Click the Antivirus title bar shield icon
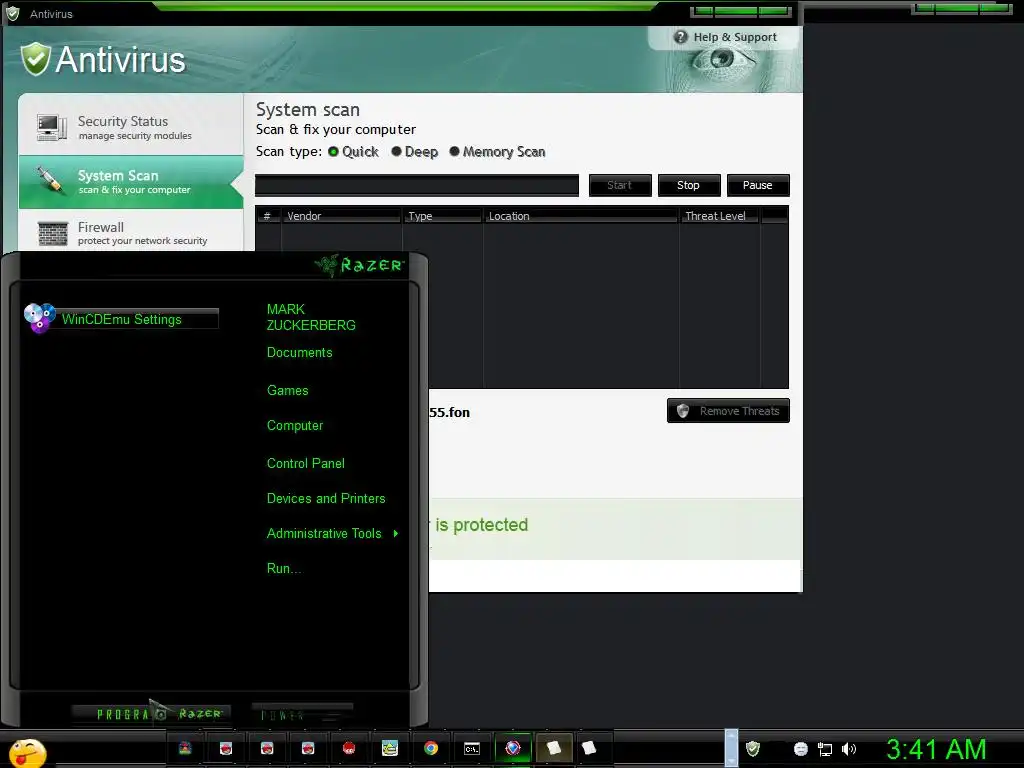Screen dimensions: 1024x768 tap(12, 13)
